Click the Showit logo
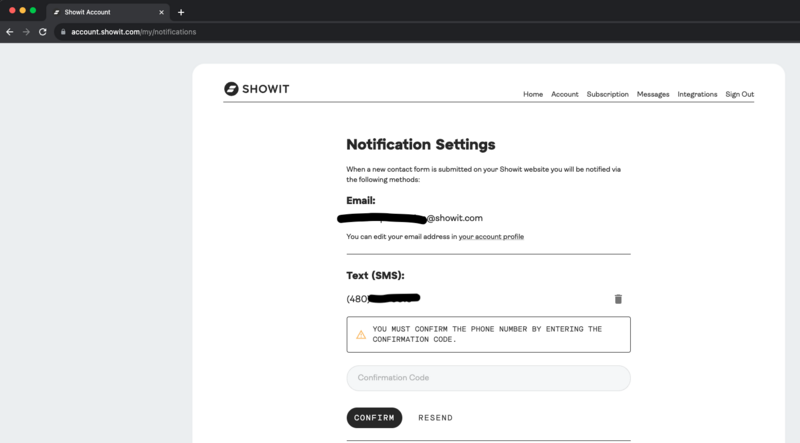The image size is (800, 443). click(x=257, y=89)
